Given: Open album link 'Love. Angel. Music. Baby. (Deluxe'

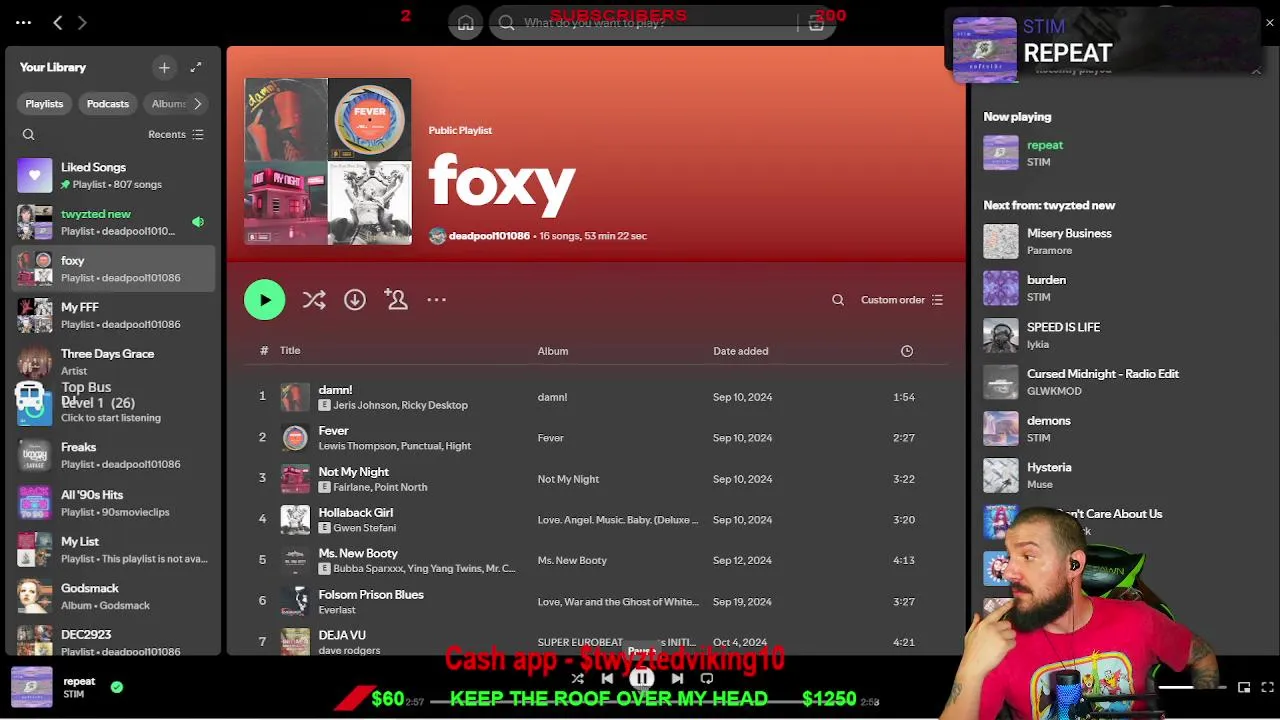Looking at the screenshot, I should [618, 520].
